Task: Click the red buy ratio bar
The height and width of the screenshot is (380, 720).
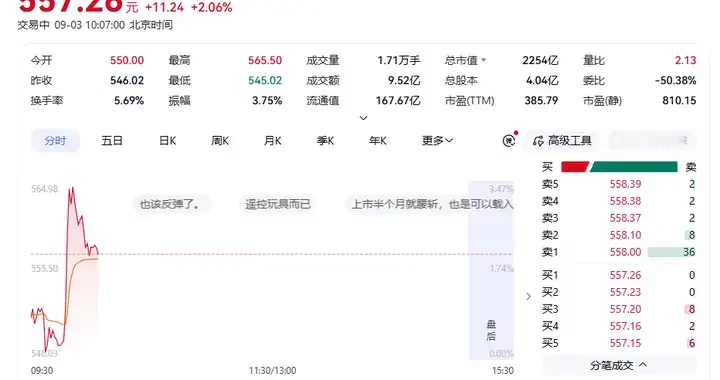Action: click(x=575, y=167)
